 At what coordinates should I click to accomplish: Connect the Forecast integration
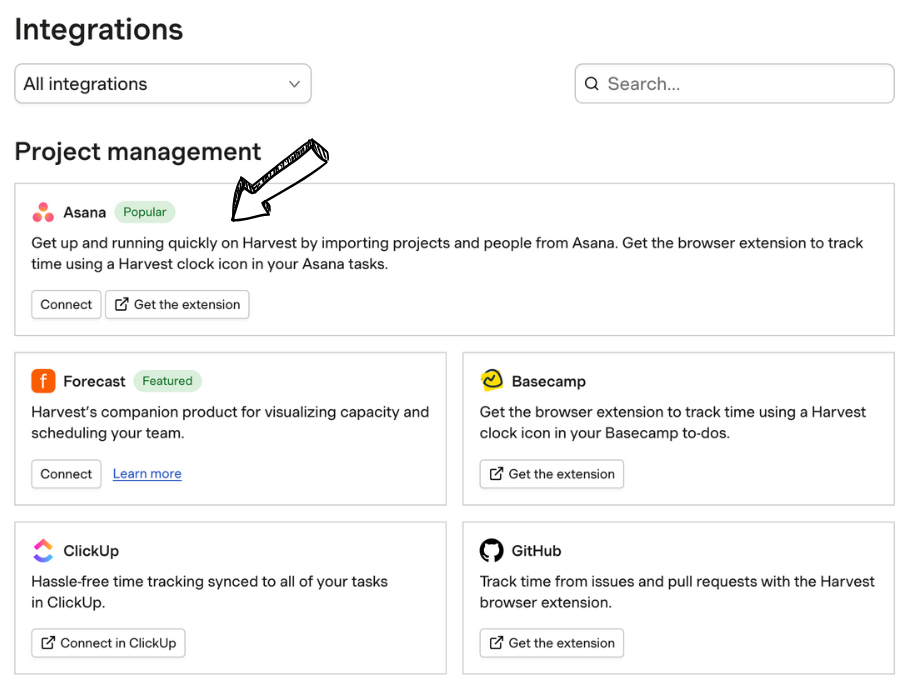coord(66,473)
